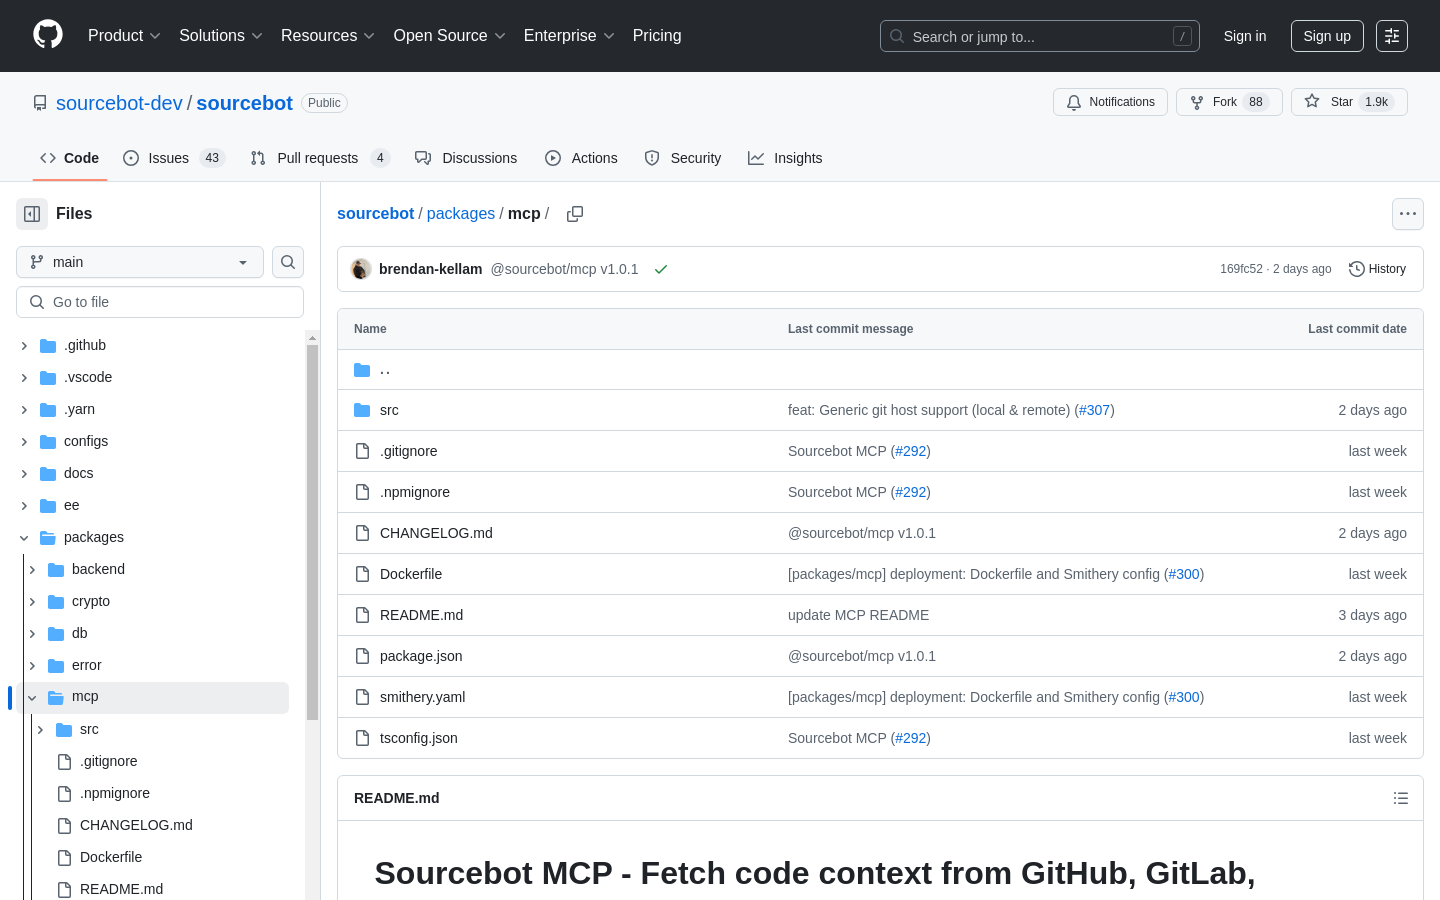Click the parent directory folder icon
The height and width of the screenshot is (900, 1440).
pos(362,370)
